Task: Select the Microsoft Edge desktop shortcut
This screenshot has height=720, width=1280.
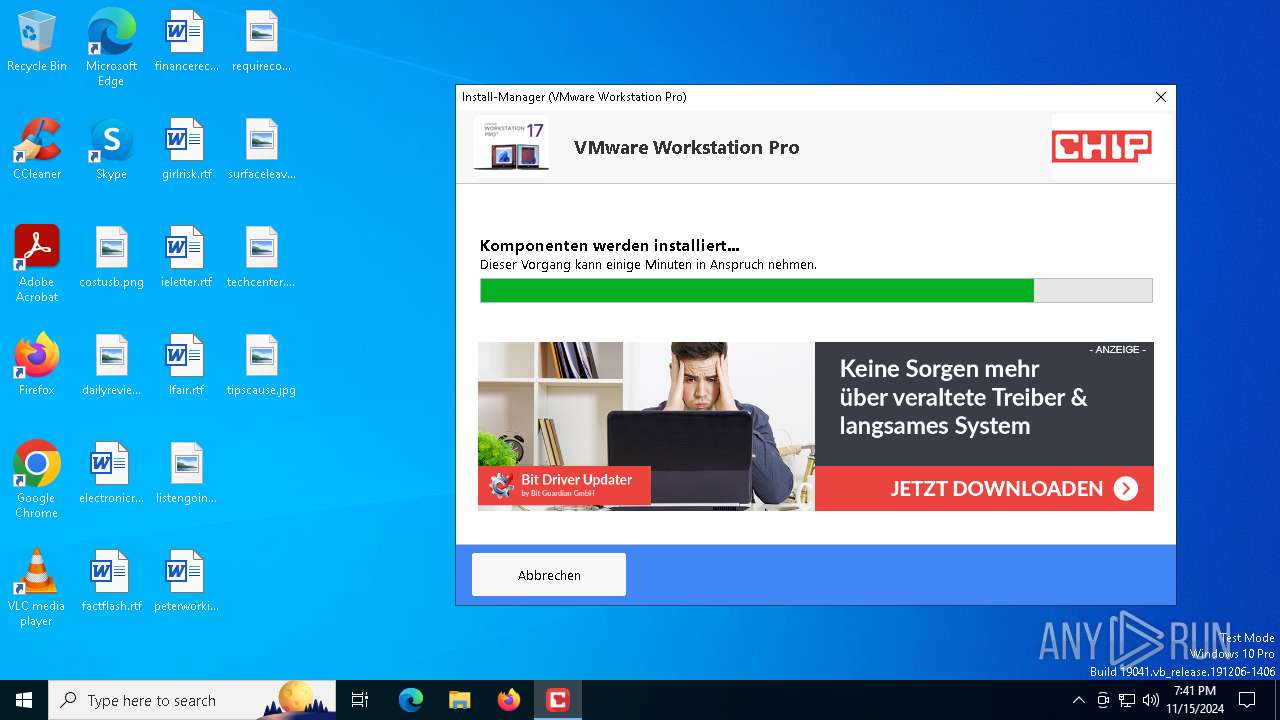Action: 111,47
